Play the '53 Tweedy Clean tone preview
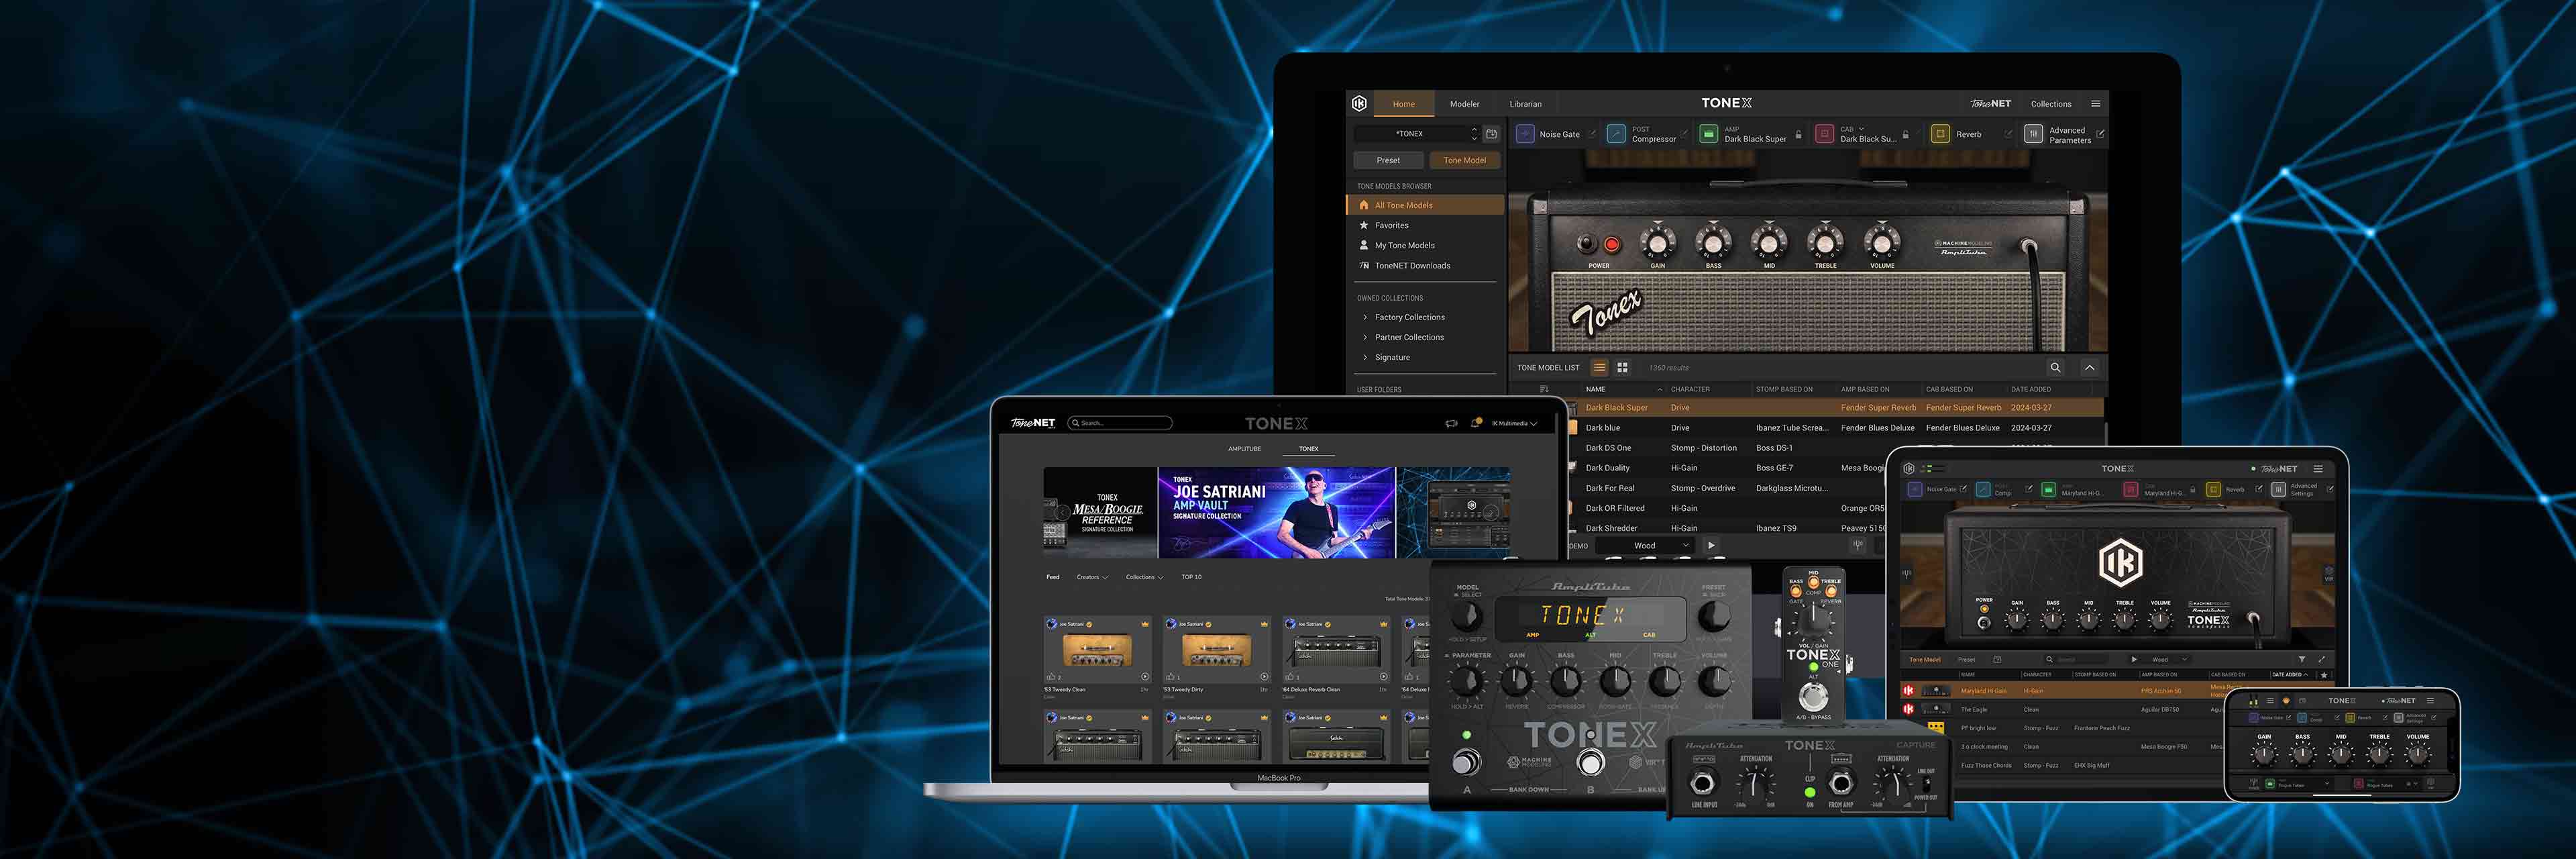The image size is (2576, 859). point(1145,677)
